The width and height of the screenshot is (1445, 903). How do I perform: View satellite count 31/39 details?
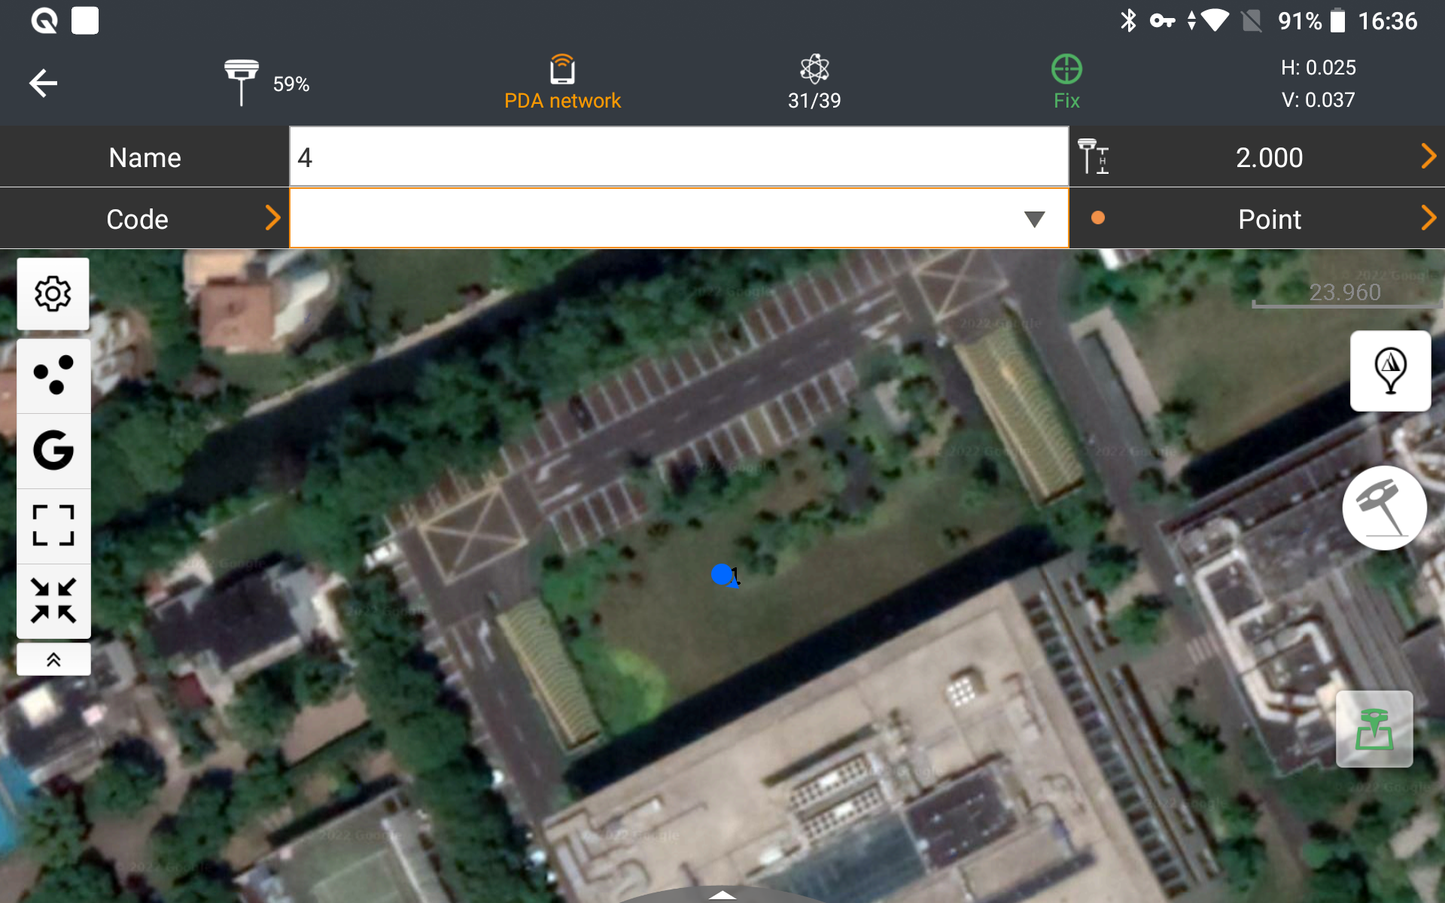tap(814, 82)
